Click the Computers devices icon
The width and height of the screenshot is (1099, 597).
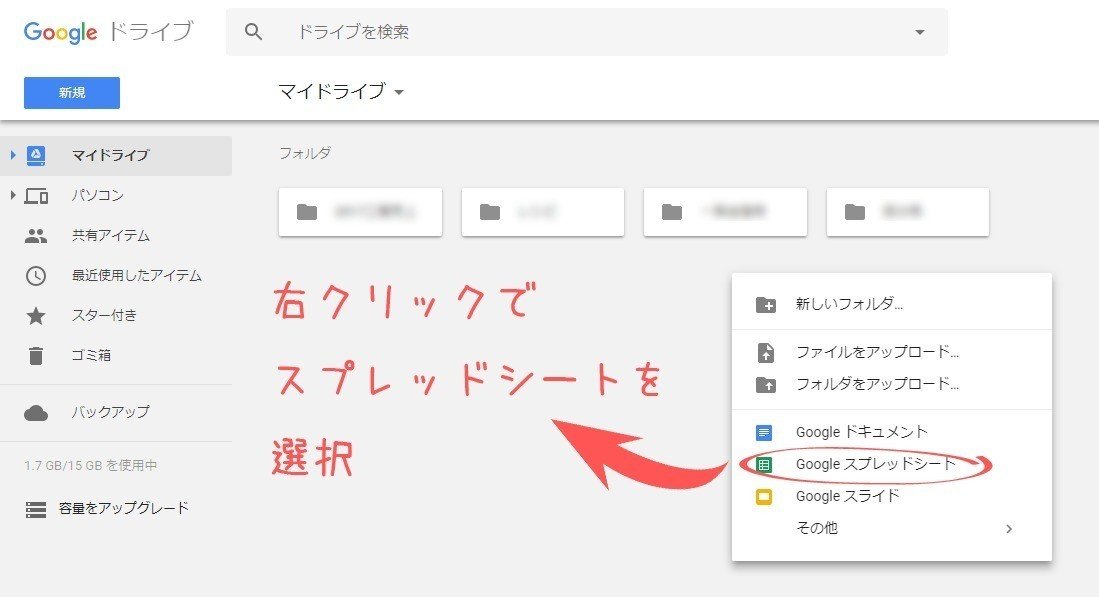point(36,195)
